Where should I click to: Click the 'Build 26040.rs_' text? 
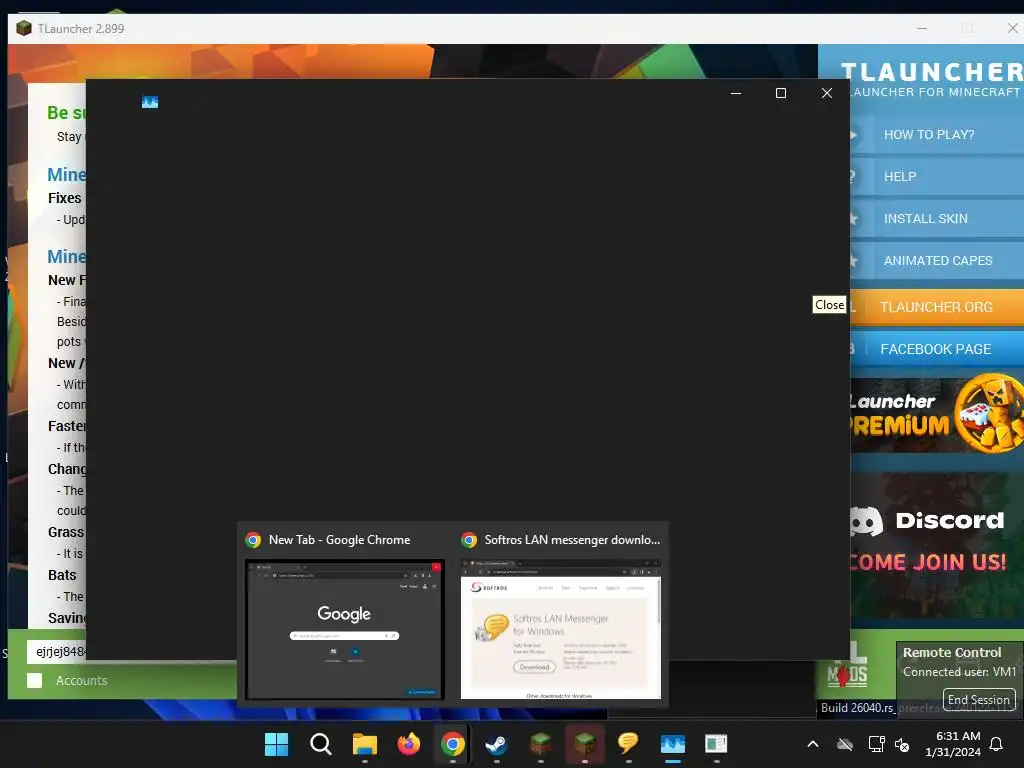click(857, 708)
